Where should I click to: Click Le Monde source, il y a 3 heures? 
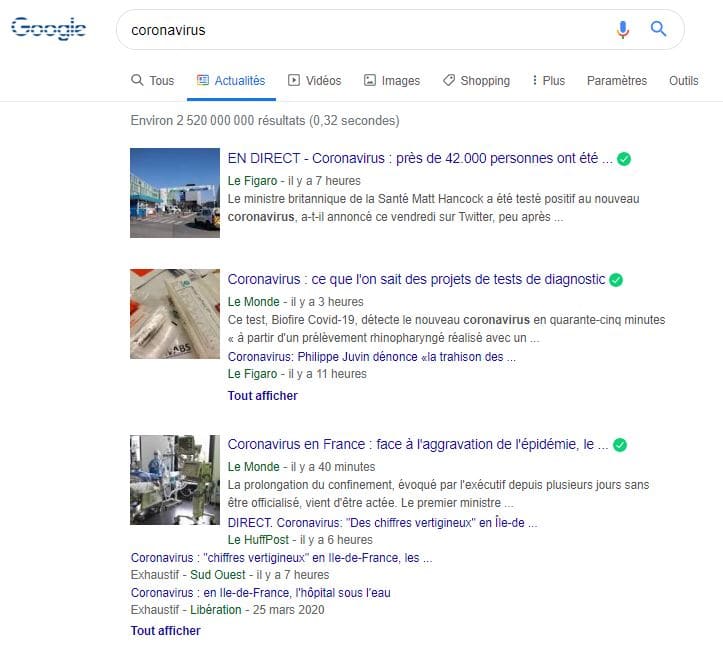point(254,302)
